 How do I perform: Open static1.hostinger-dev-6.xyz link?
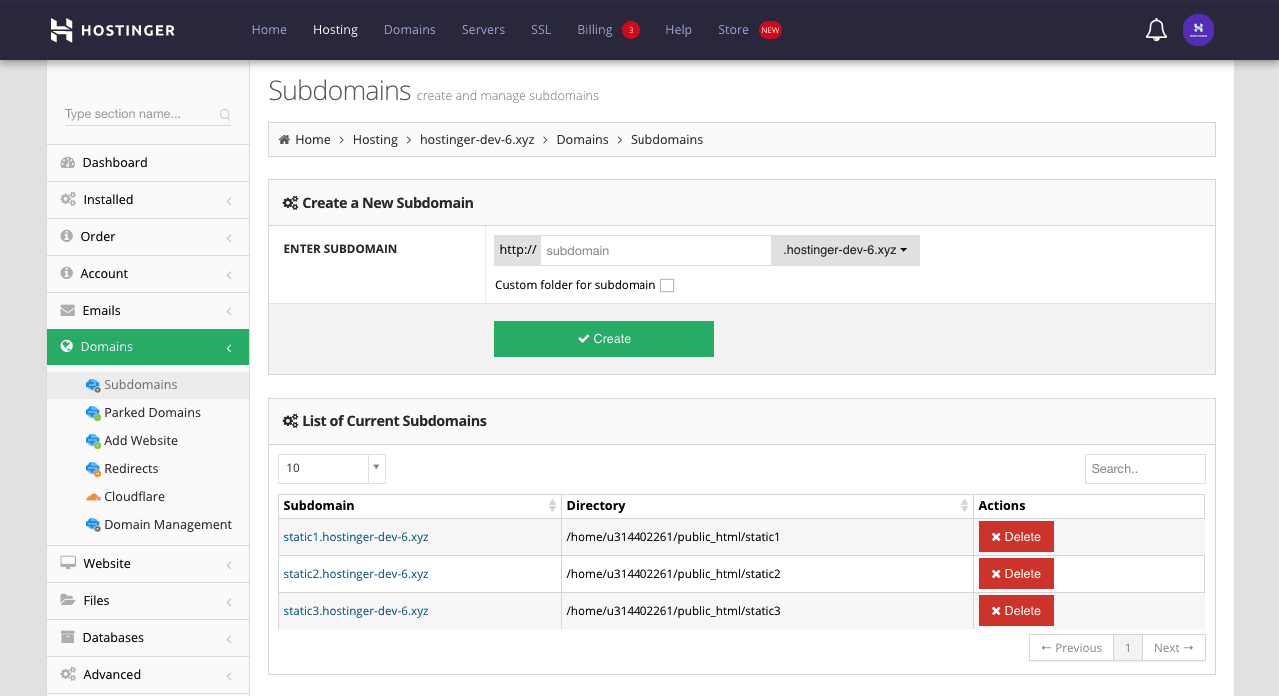[x=356, y=537]
